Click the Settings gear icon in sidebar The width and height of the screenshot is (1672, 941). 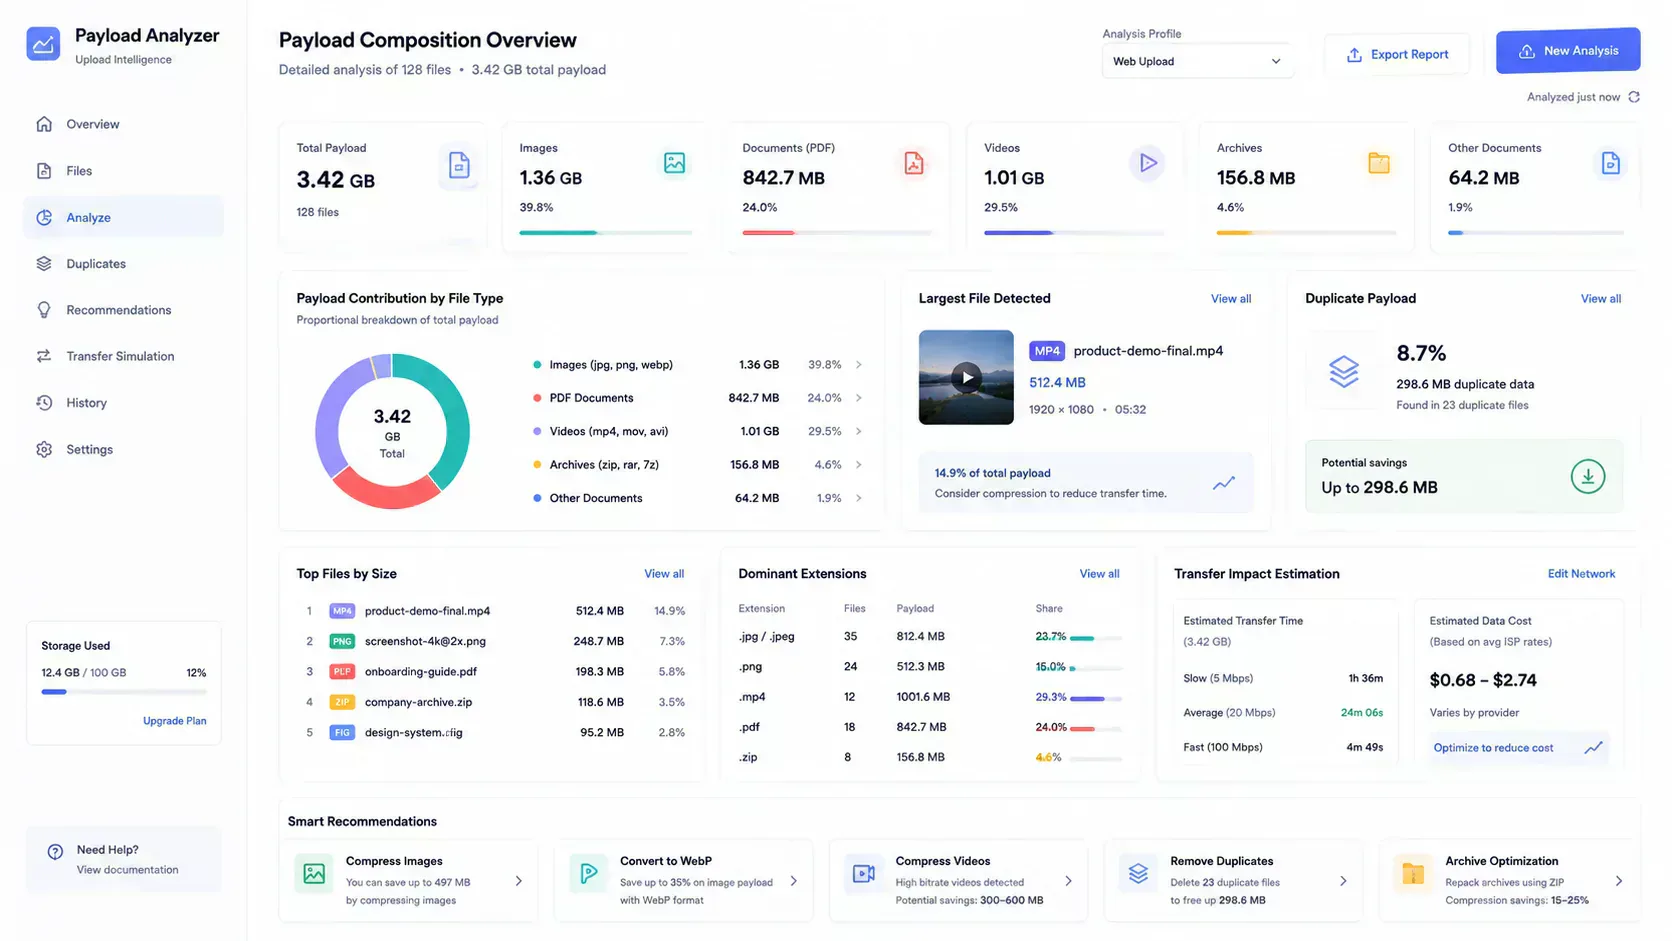click(x=44, y=449)
